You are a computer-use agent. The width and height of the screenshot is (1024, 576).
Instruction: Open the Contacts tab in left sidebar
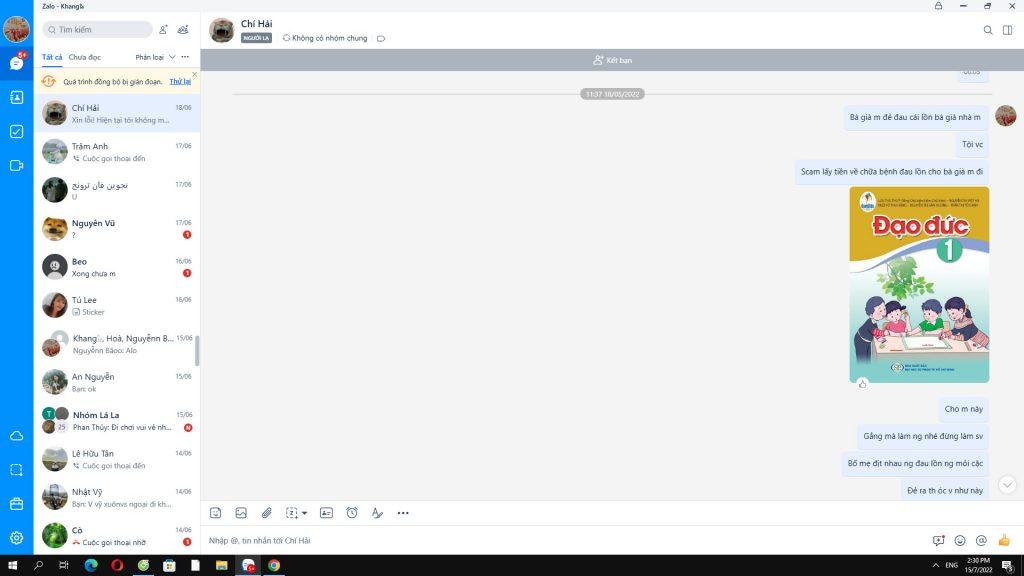click(16, 97)
